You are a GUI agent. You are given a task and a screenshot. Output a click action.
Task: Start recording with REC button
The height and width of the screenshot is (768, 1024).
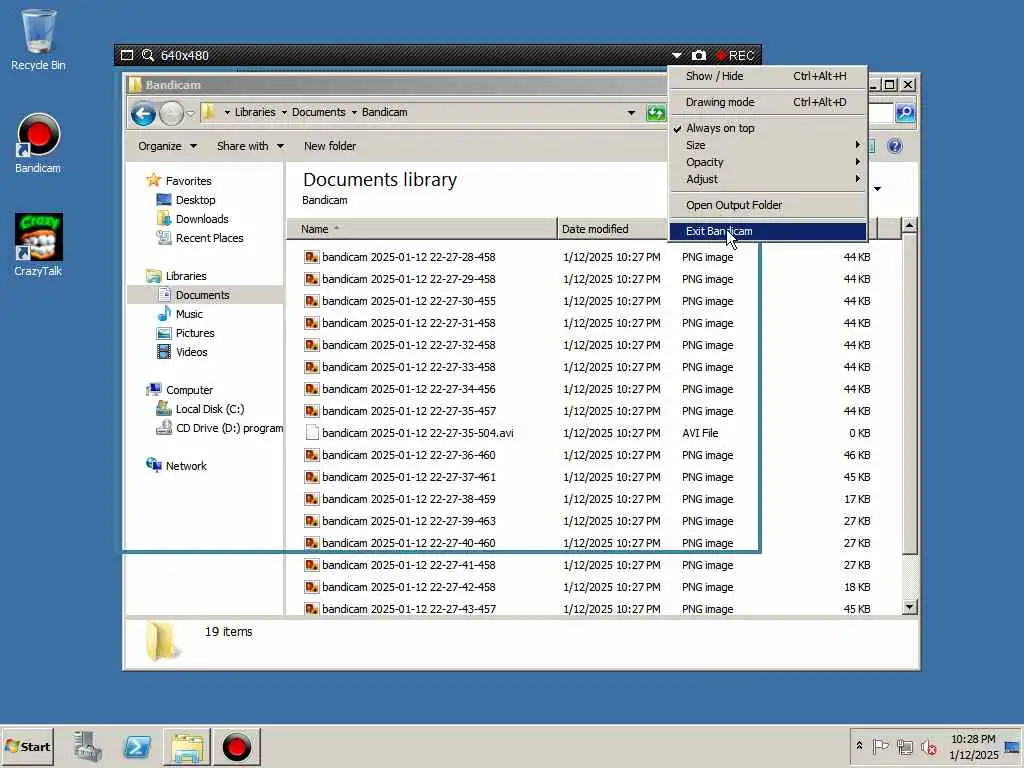pyautogui.click(x=735, y=56)
